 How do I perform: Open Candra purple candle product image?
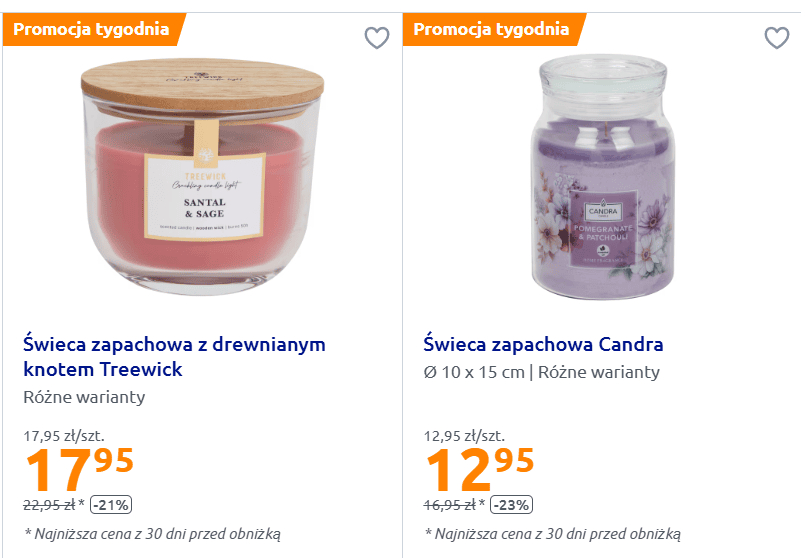(x=603, y=177)
